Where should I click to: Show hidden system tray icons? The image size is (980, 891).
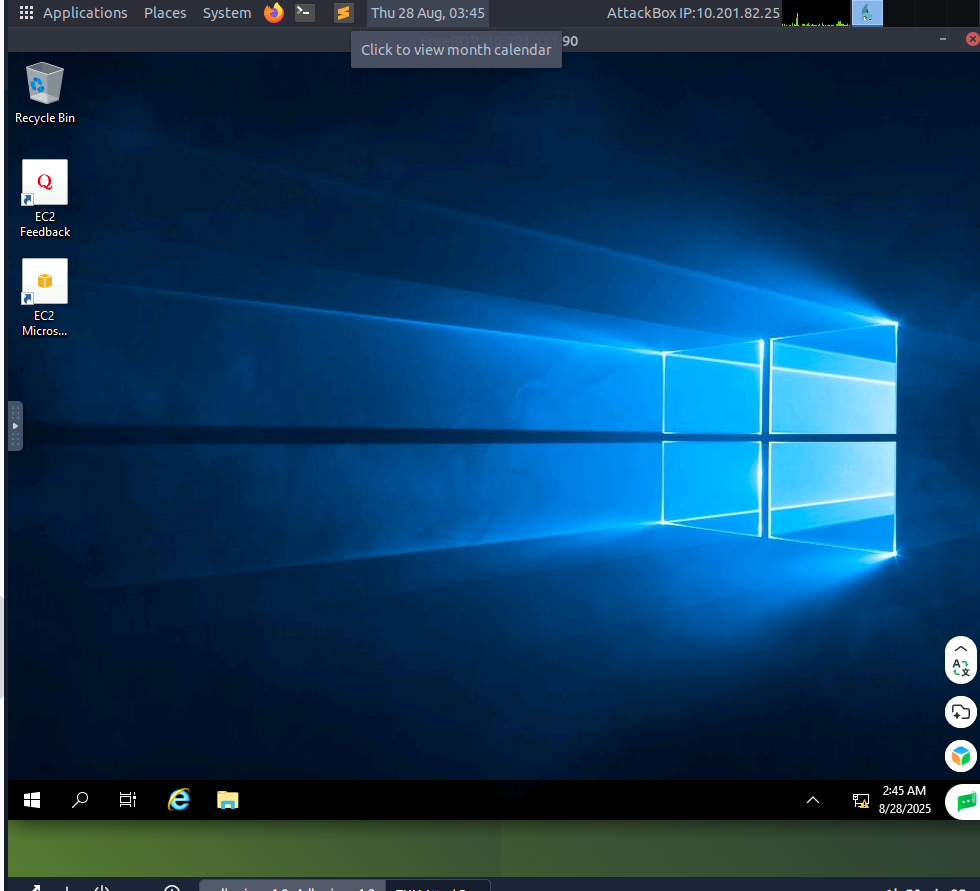[812, 800]
